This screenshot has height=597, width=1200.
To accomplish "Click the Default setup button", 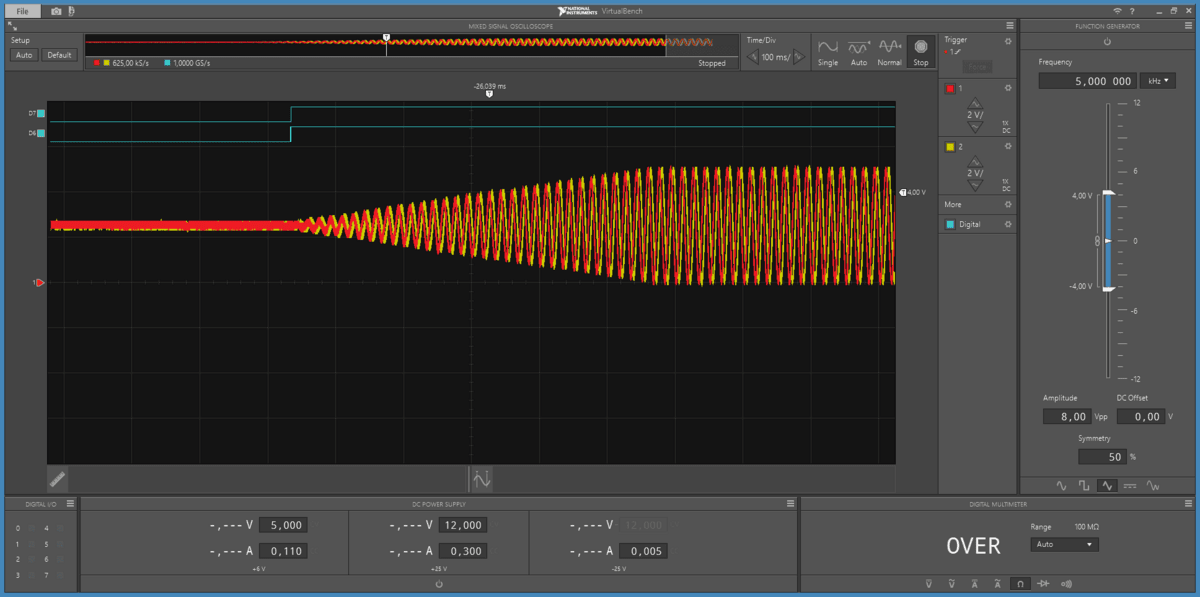I will (59, 55).
